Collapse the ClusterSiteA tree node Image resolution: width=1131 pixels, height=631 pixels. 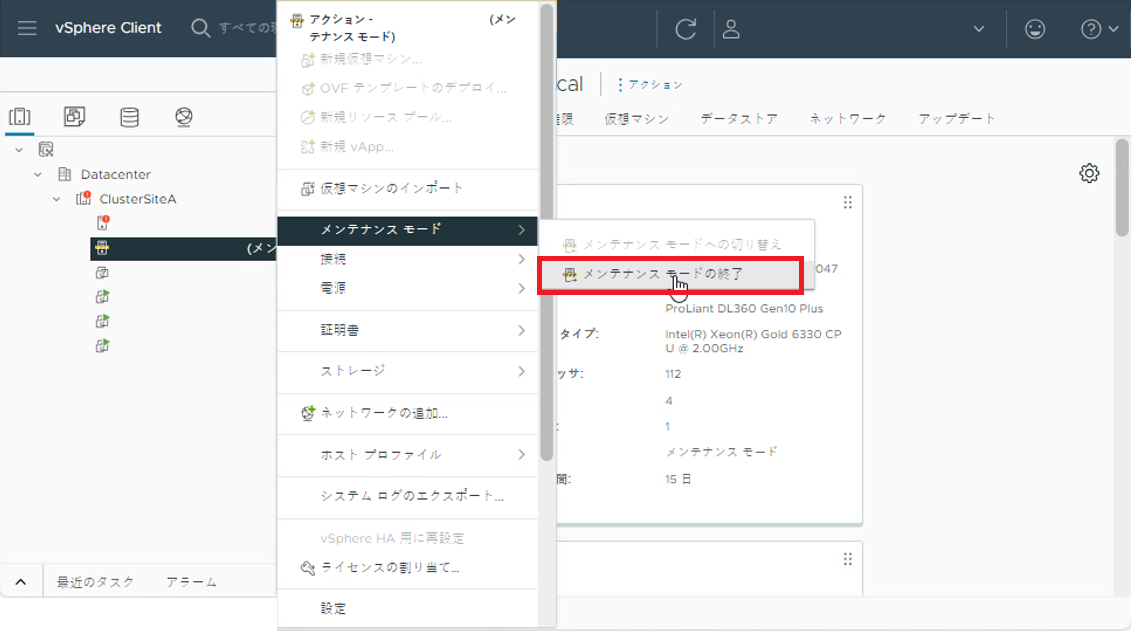(x=57, y=199)
